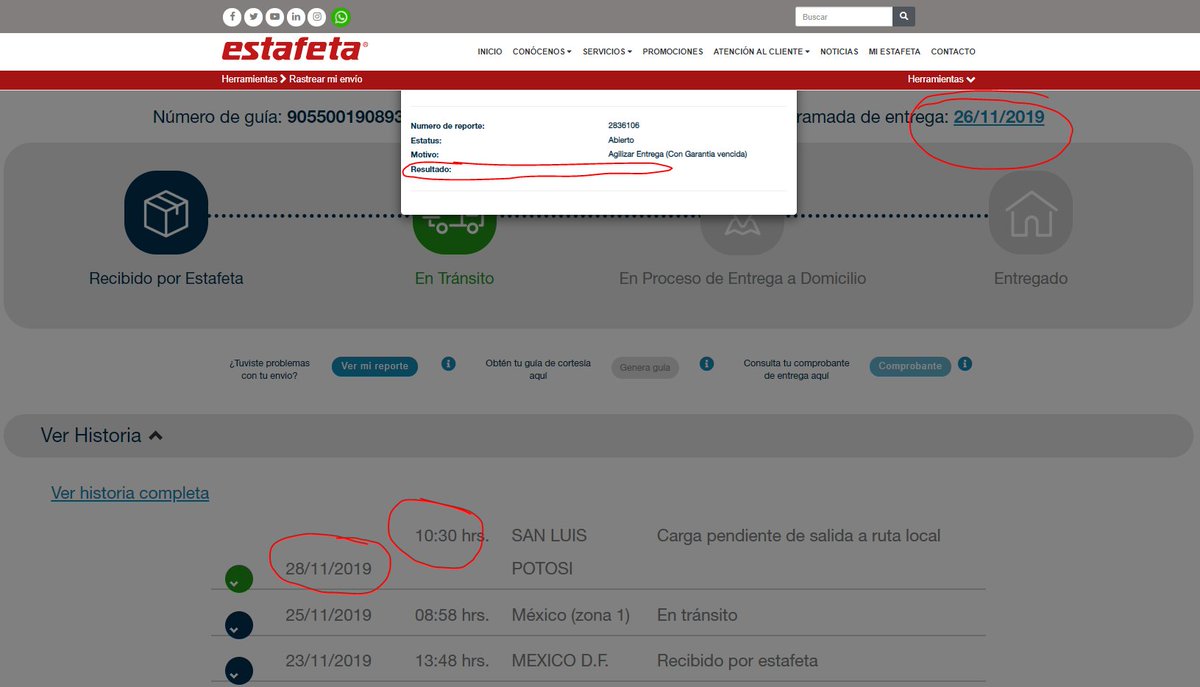
Task: Click the Agilizar Entrega motivo text
Action: point(678,155)
